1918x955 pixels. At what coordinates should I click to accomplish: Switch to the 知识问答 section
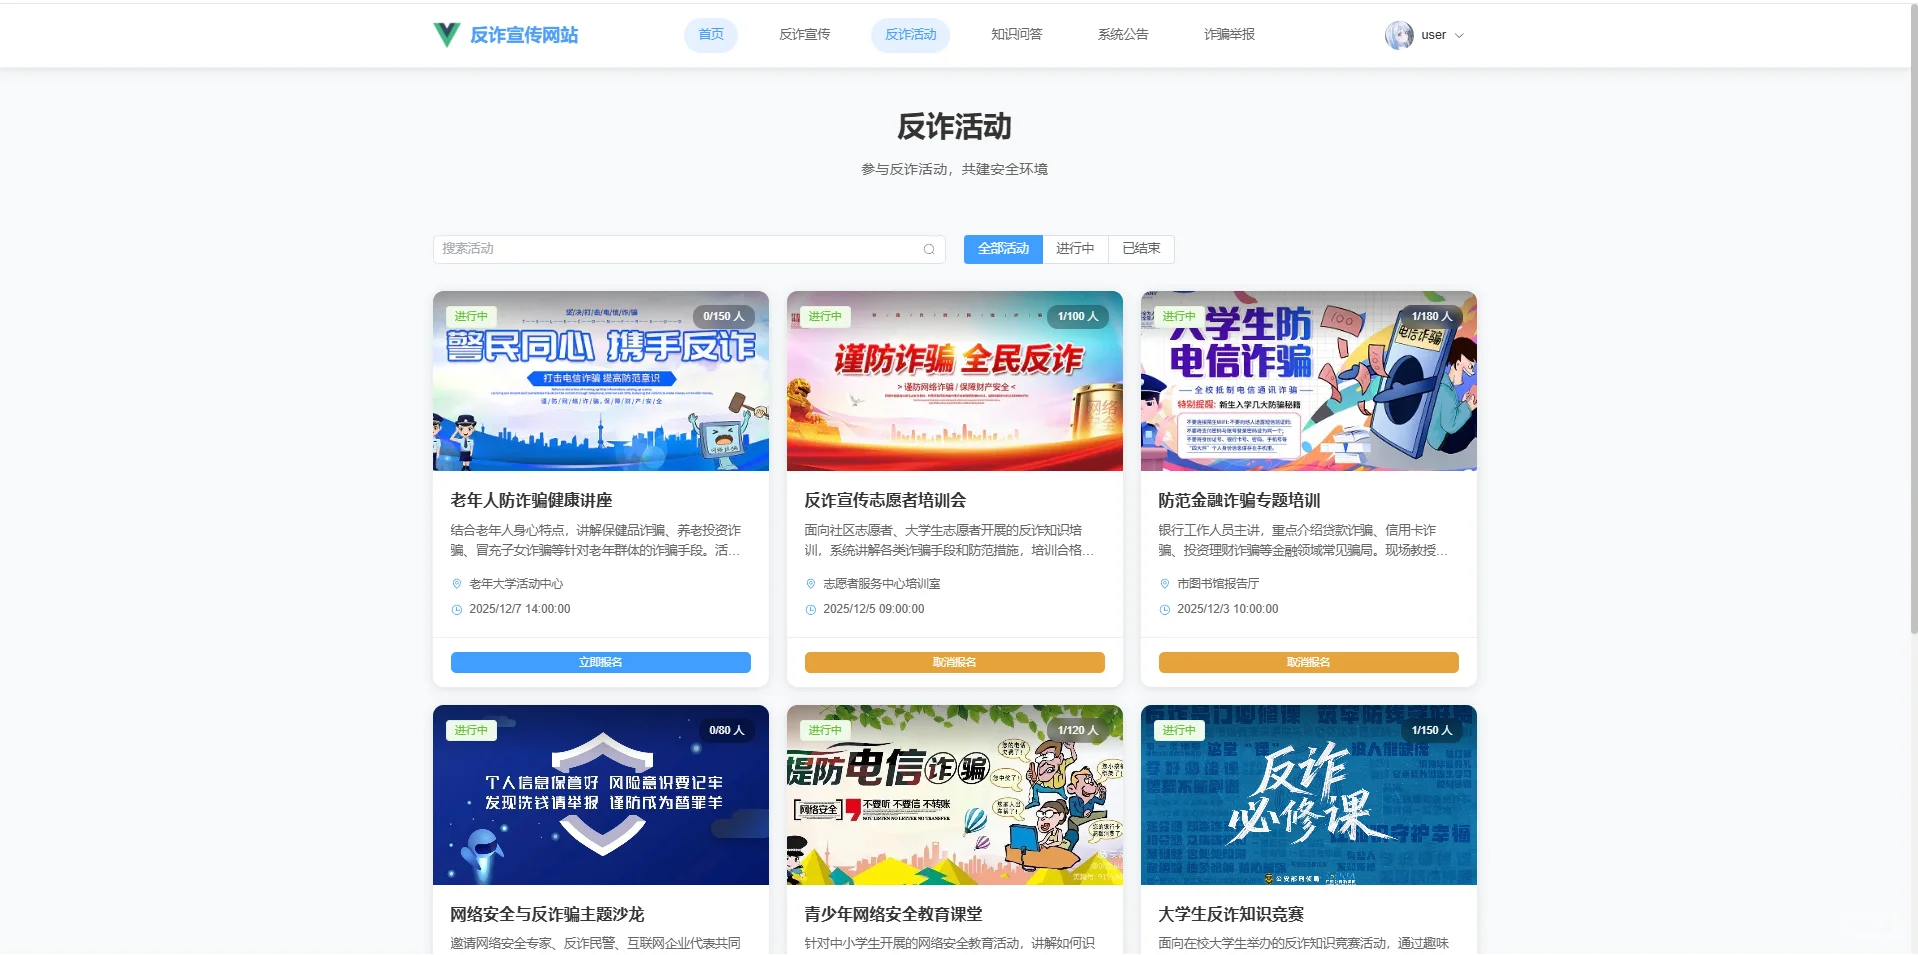coord(1016,34)
